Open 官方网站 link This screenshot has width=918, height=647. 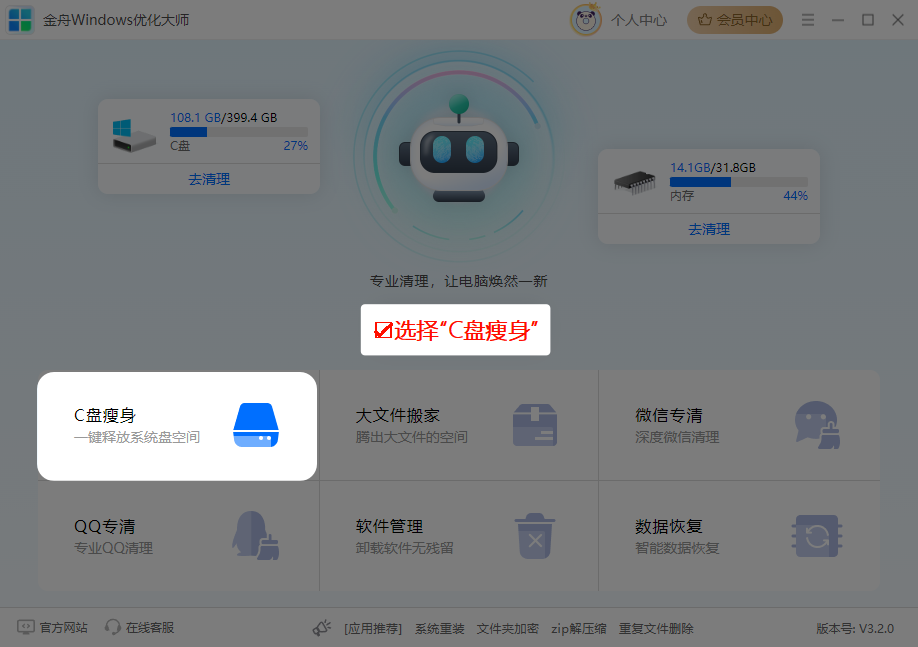pyautogui.click(x=64, y=628)
